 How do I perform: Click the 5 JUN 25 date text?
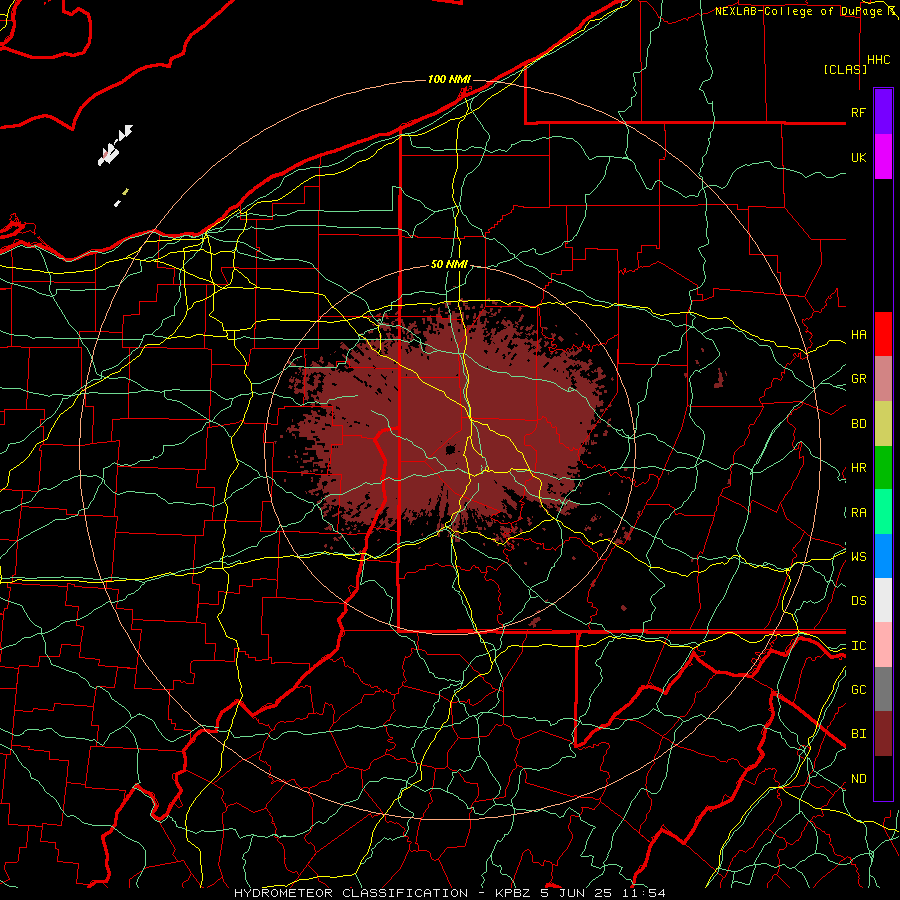(576, 893)
